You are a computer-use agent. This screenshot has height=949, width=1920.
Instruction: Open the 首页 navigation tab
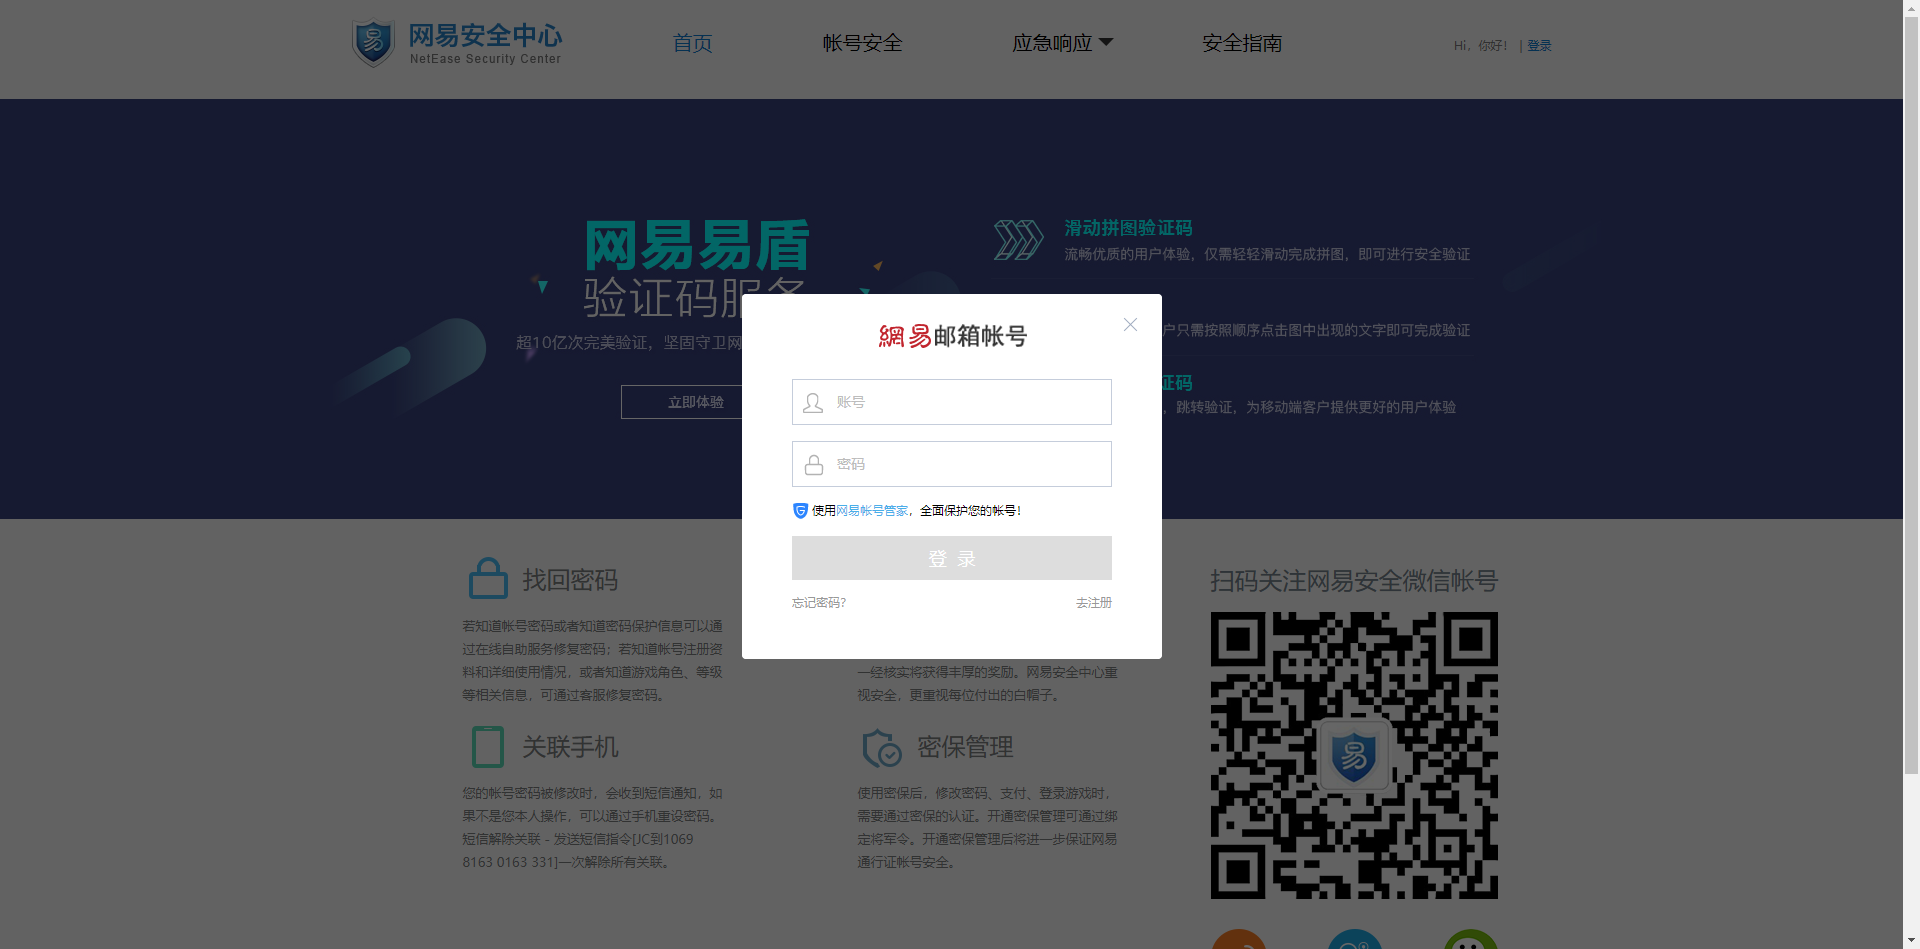(692, 43)
